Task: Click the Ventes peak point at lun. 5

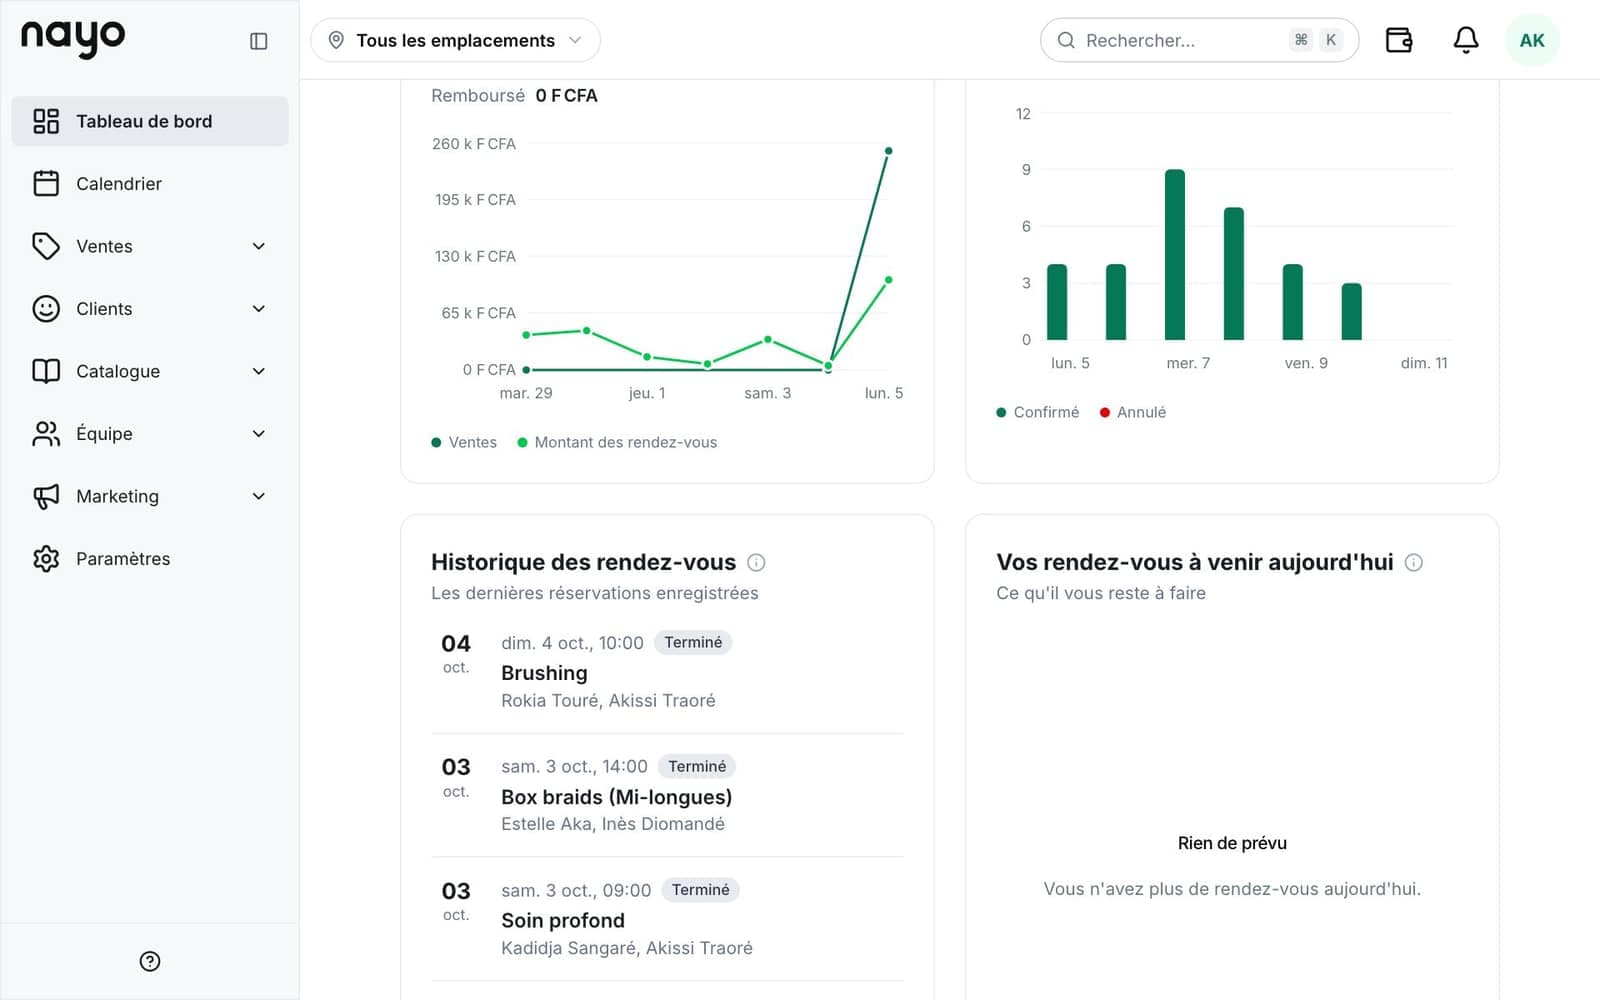Action: tap(888, 151)
